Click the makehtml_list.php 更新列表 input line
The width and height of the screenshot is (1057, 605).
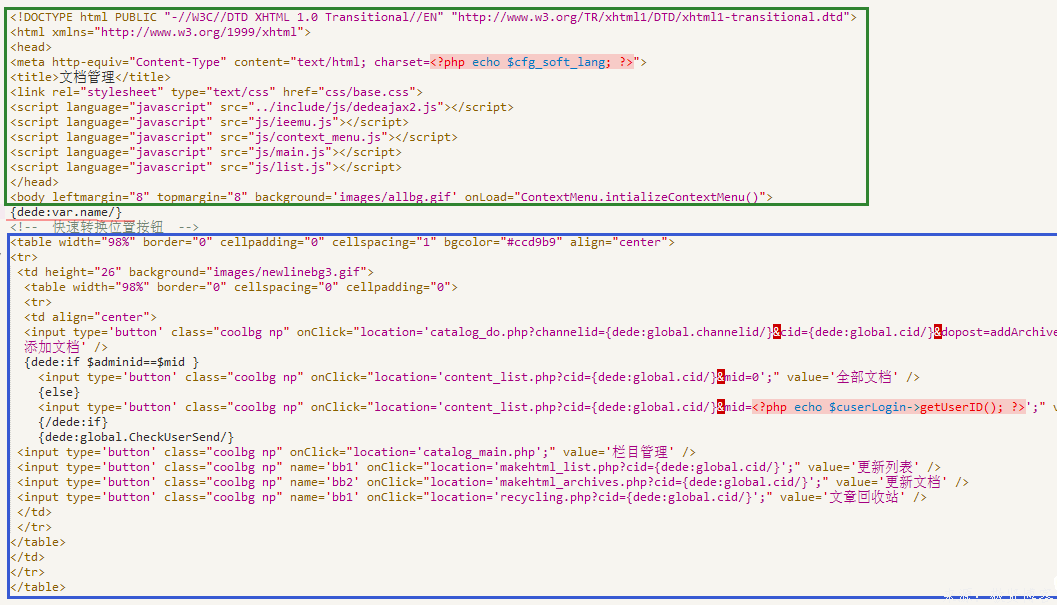point(479,467)
